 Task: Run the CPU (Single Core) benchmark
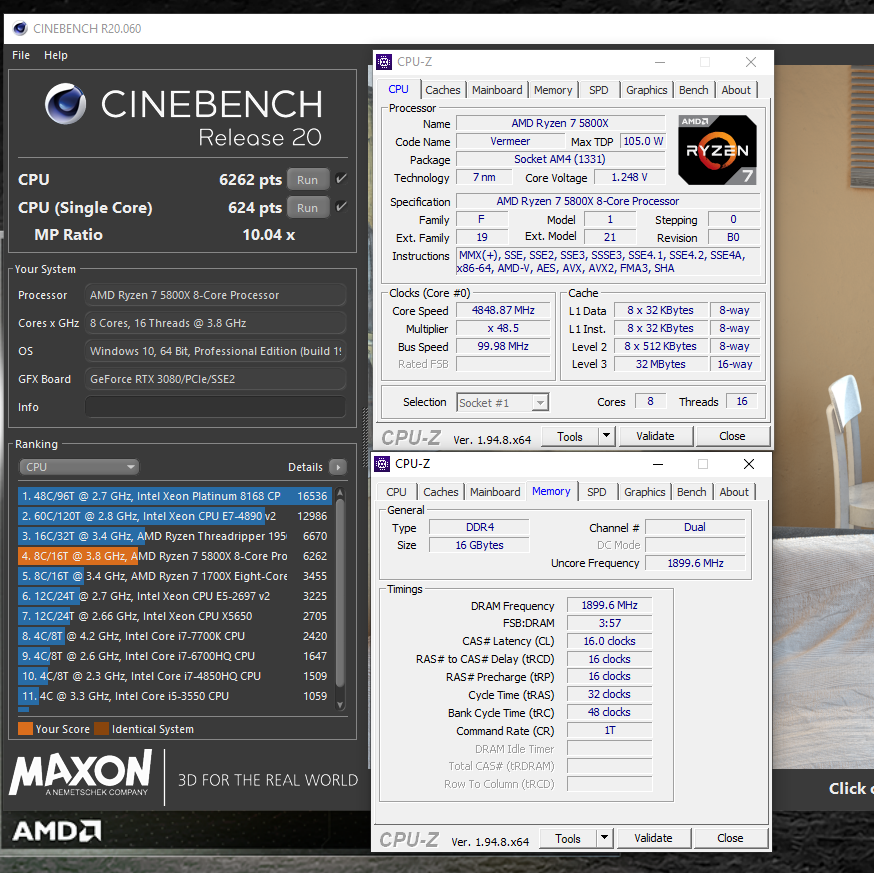(308, 207)
